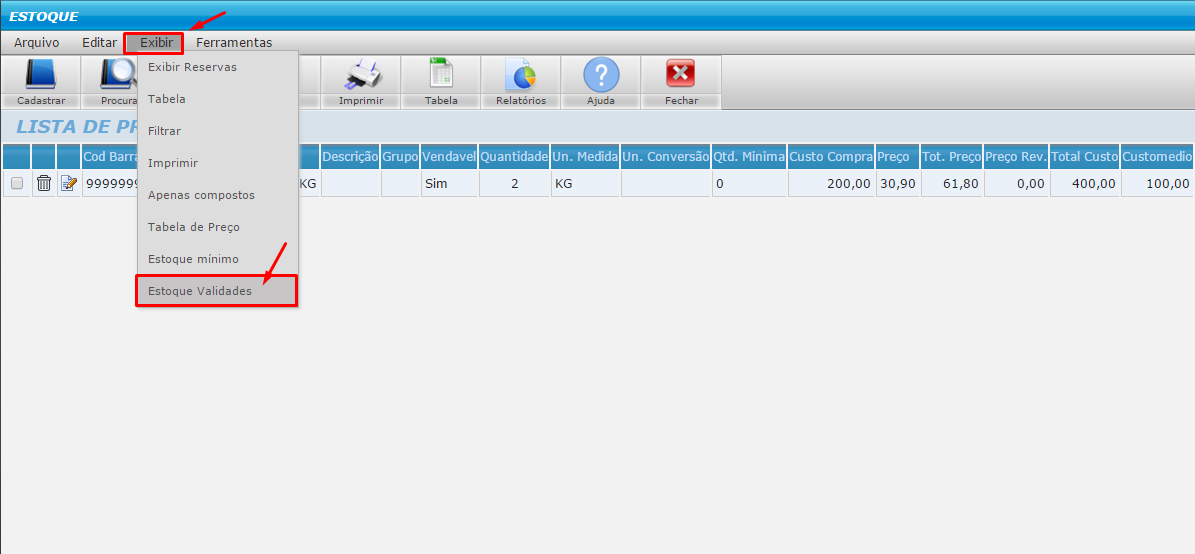The height and width of the screenshot is (554, 1195).
Task: Tick the checkbox on the product row
Action: point(16,183)
